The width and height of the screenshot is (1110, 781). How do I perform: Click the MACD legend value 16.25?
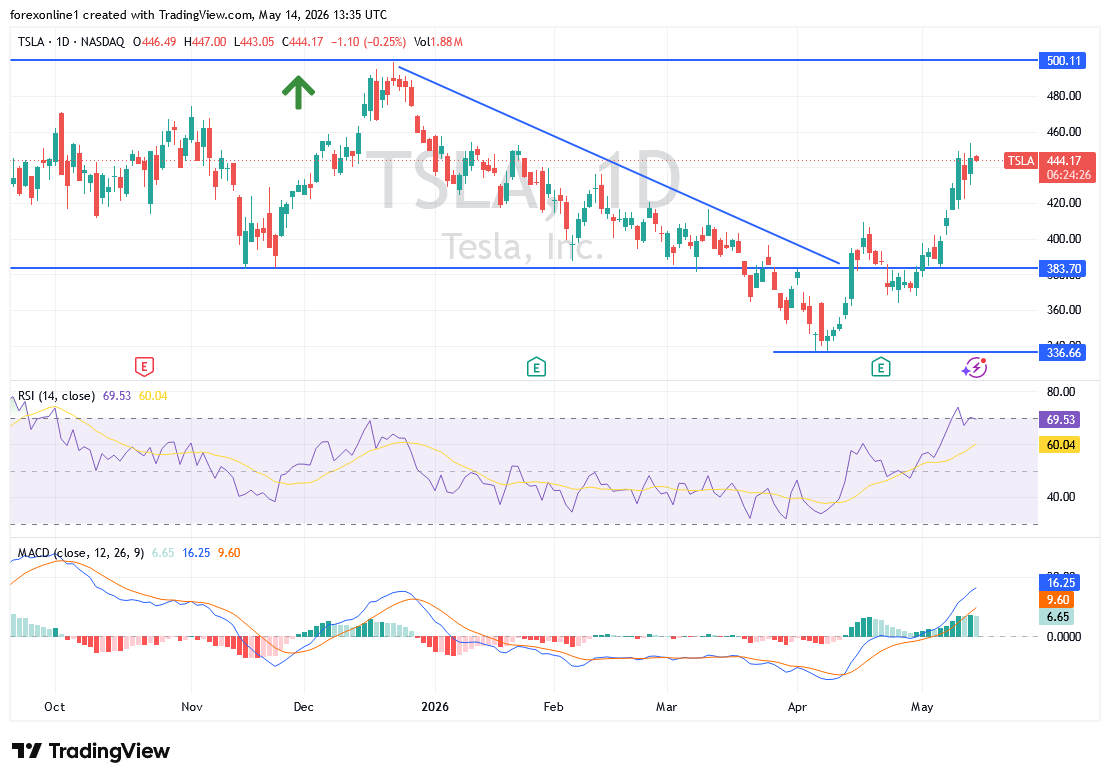[x=196, y=553]
